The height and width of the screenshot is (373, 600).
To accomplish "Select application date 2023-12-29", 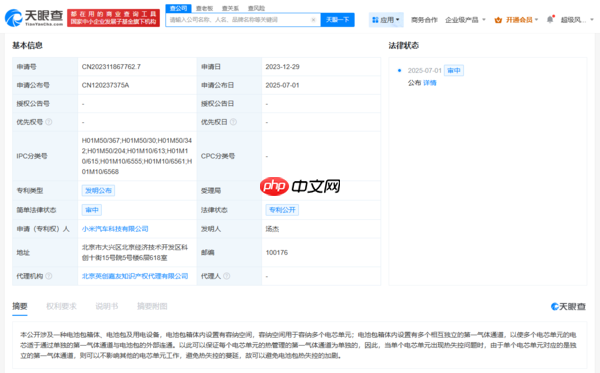I will 282,67.
